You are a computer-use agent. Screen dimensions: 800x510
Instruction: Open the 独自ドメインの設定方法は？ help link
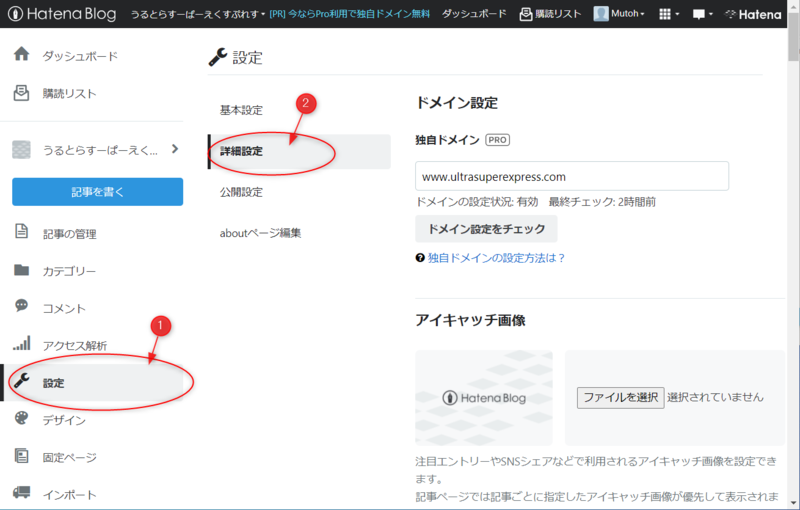[496, 258]
